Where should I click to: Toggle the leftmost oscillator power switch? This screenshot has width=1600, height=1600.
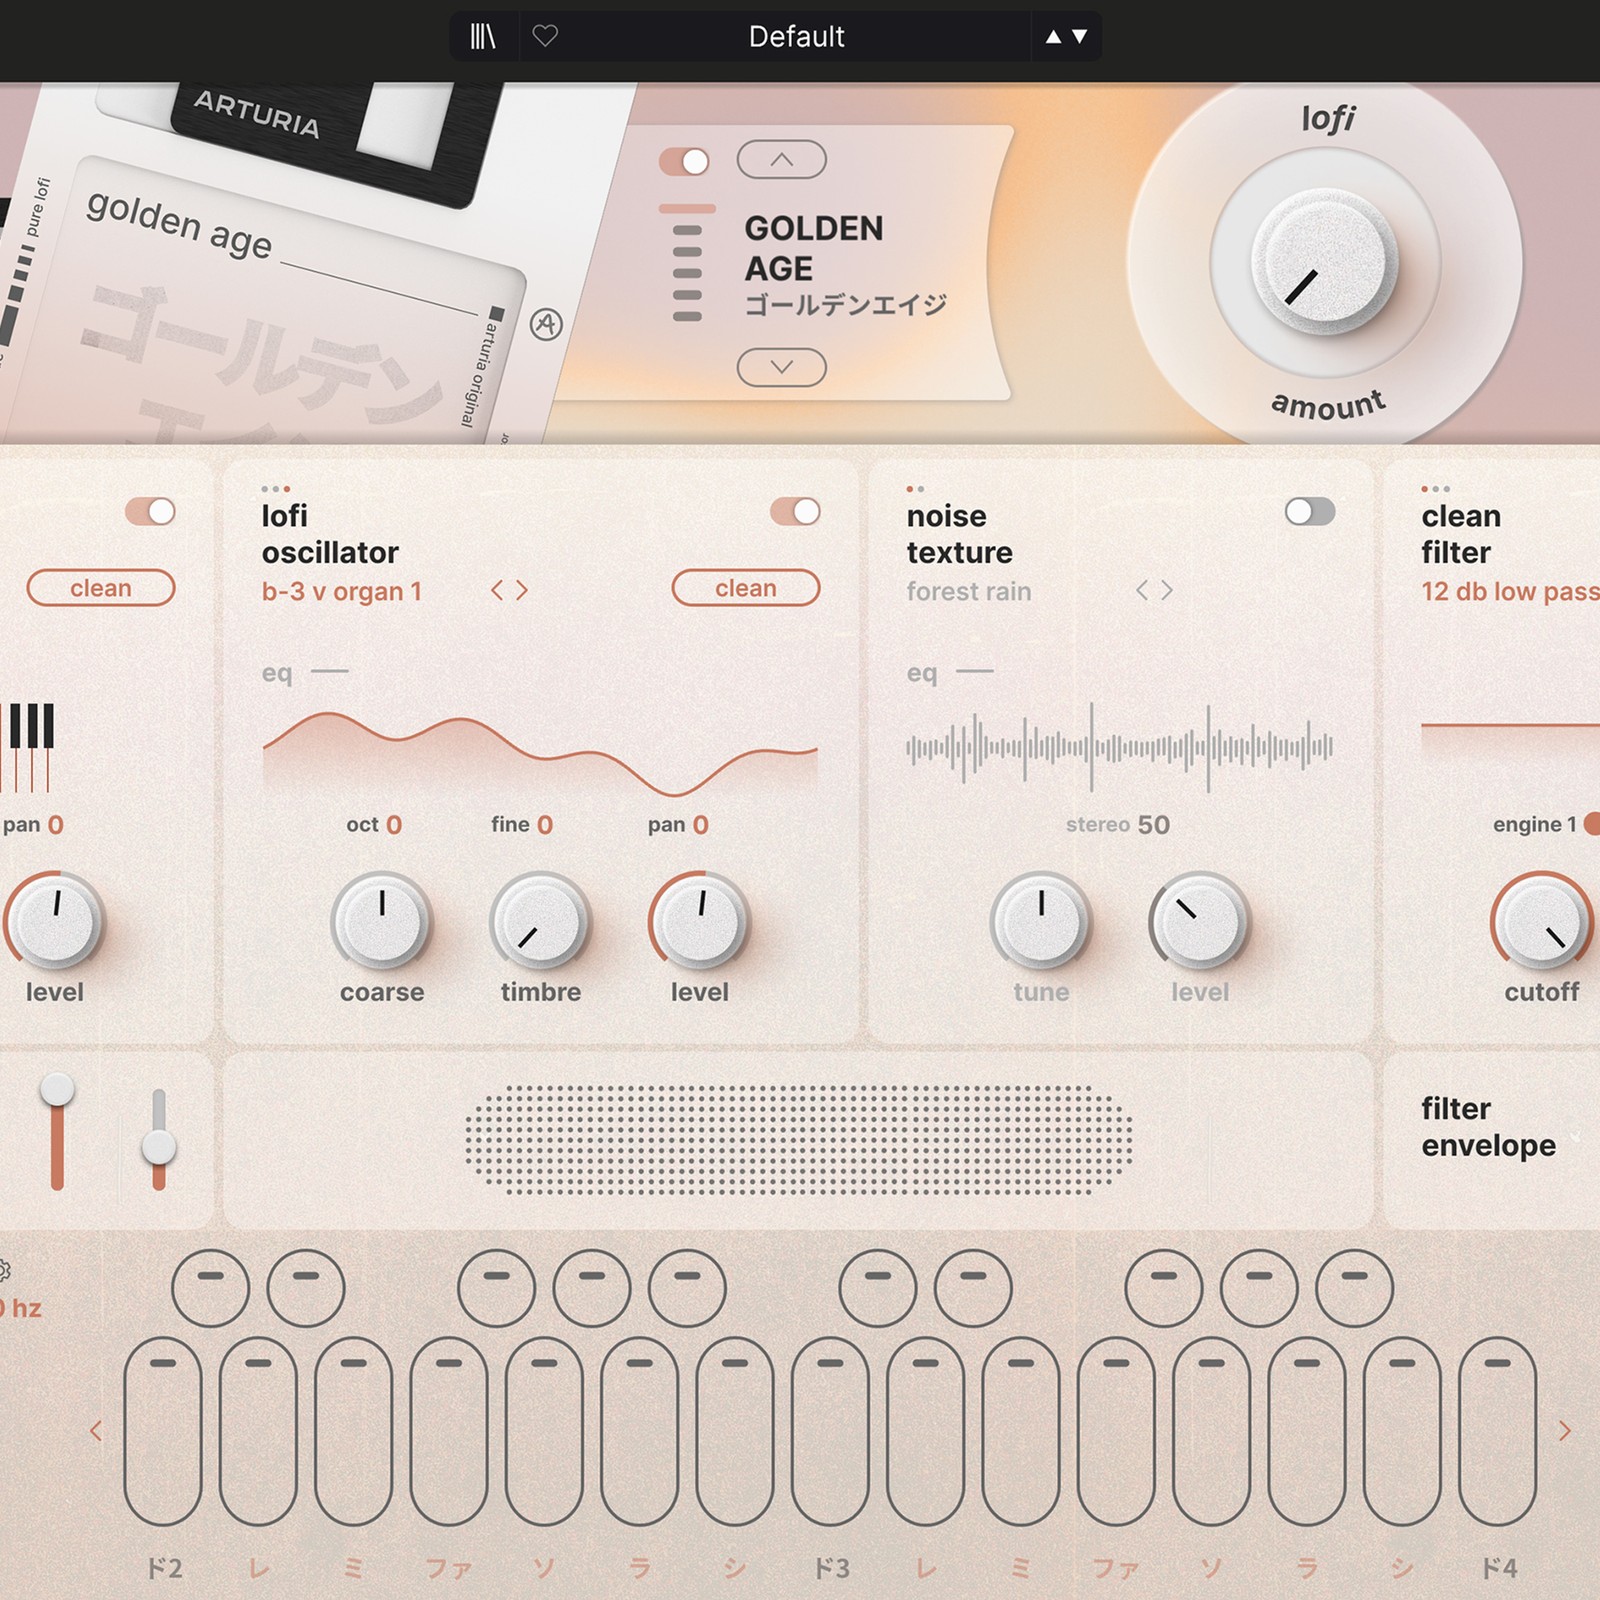click(150, 512)
